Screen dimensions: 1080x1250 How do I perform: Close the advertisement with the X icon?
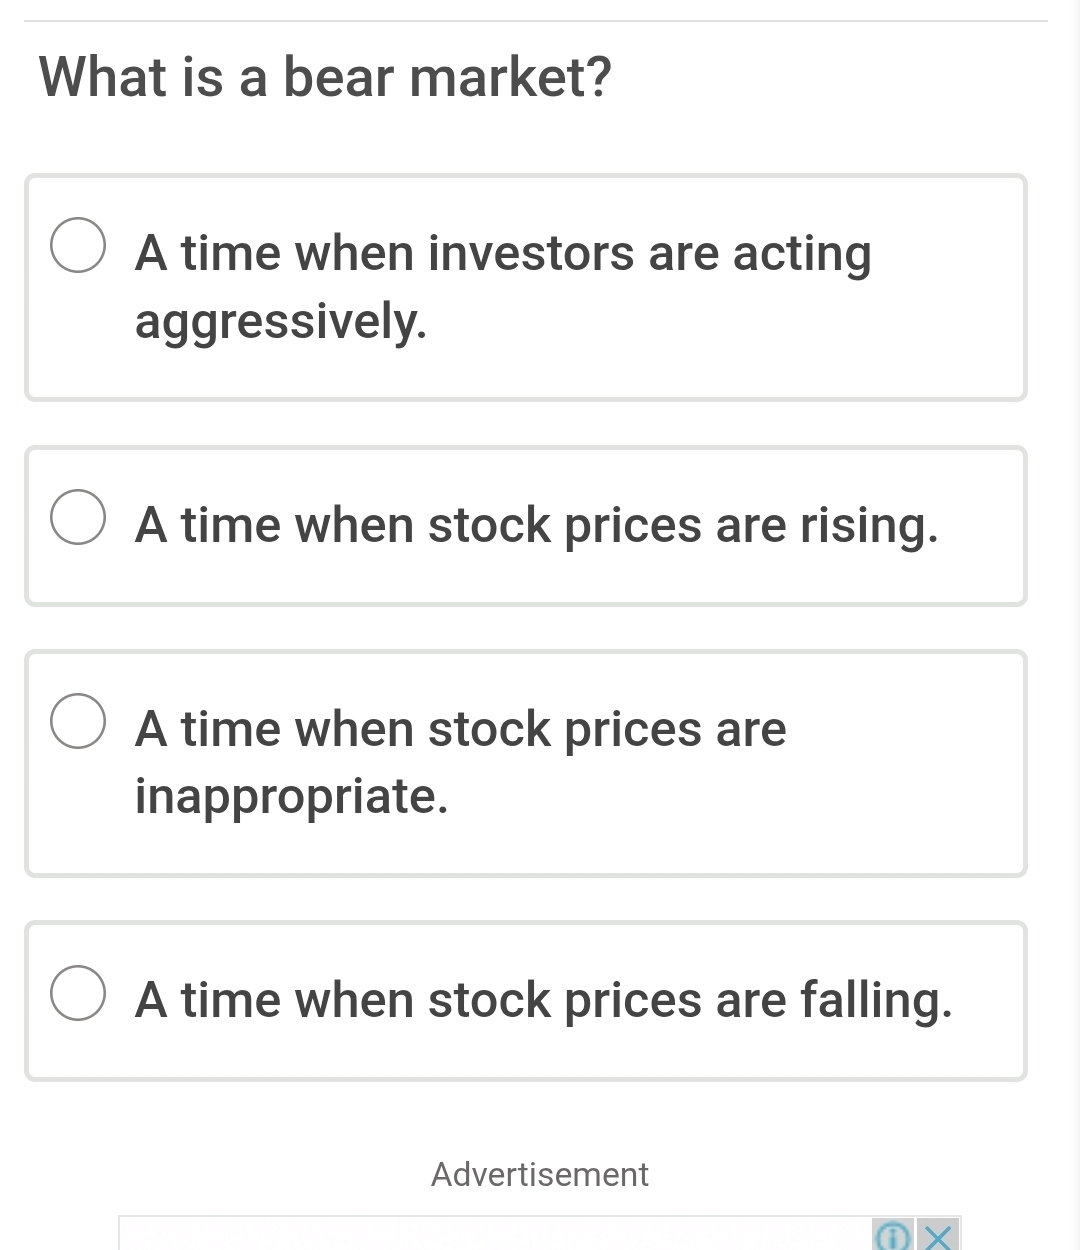(938, 1237)
